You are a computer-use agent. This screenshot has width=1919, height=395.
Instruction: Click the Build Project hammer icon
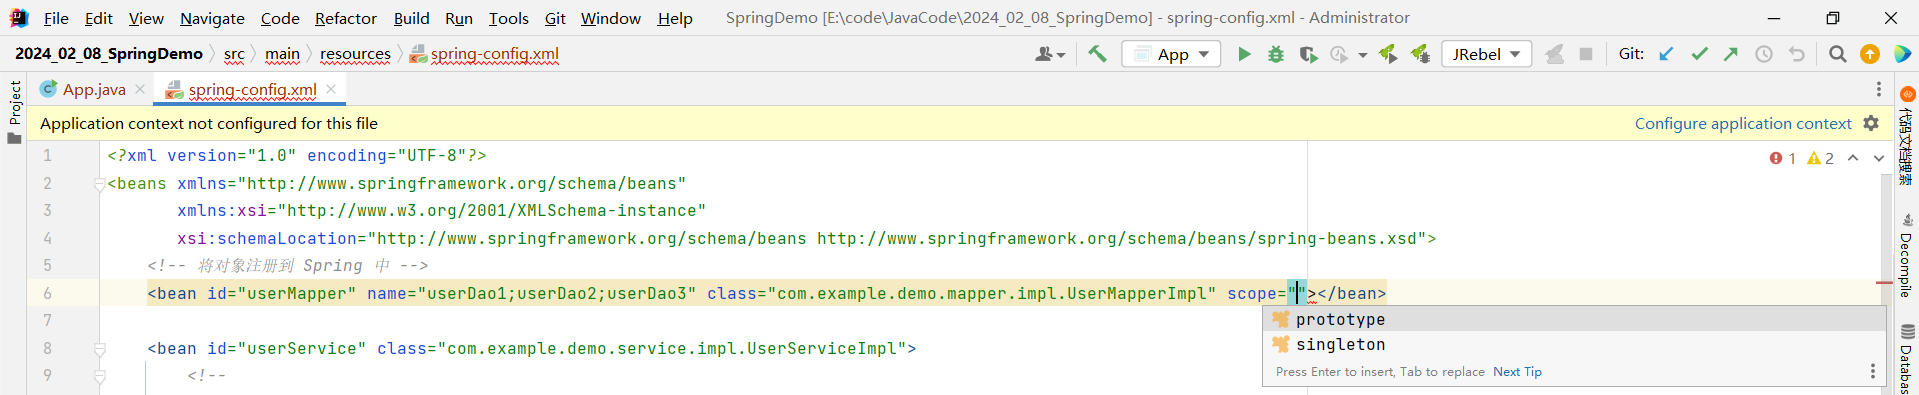(x=1097, y=54)
